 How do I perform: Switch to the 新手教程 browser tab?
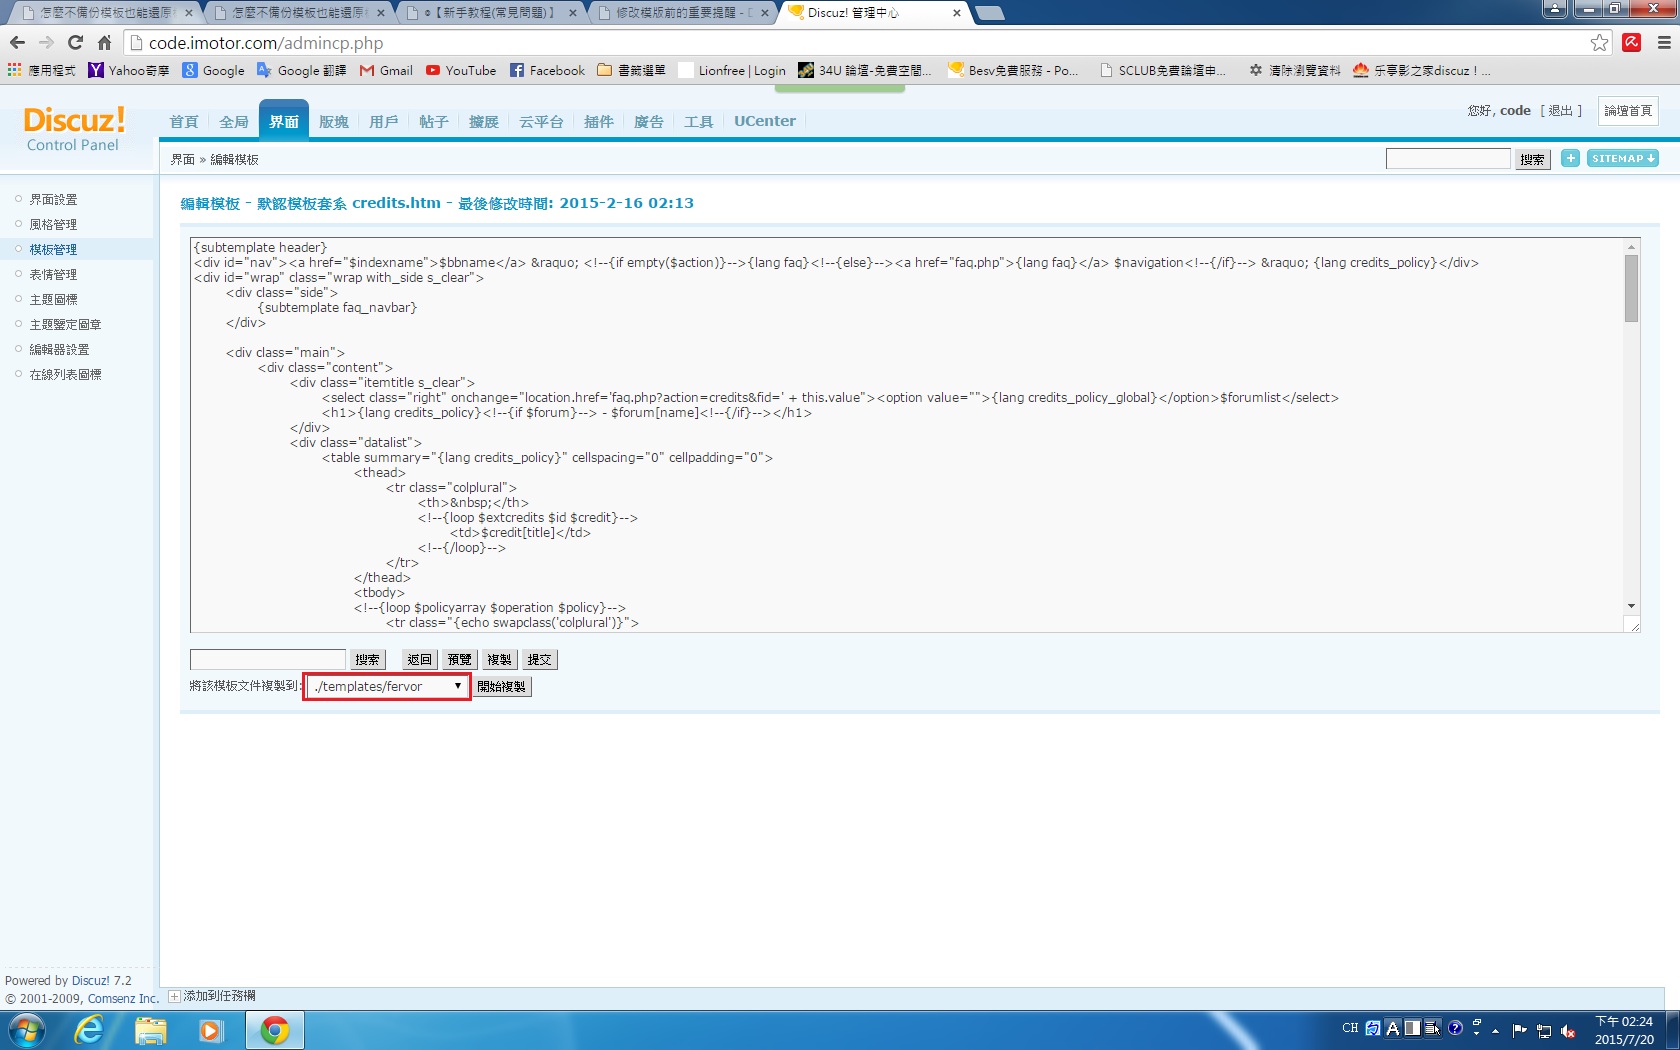492,13
